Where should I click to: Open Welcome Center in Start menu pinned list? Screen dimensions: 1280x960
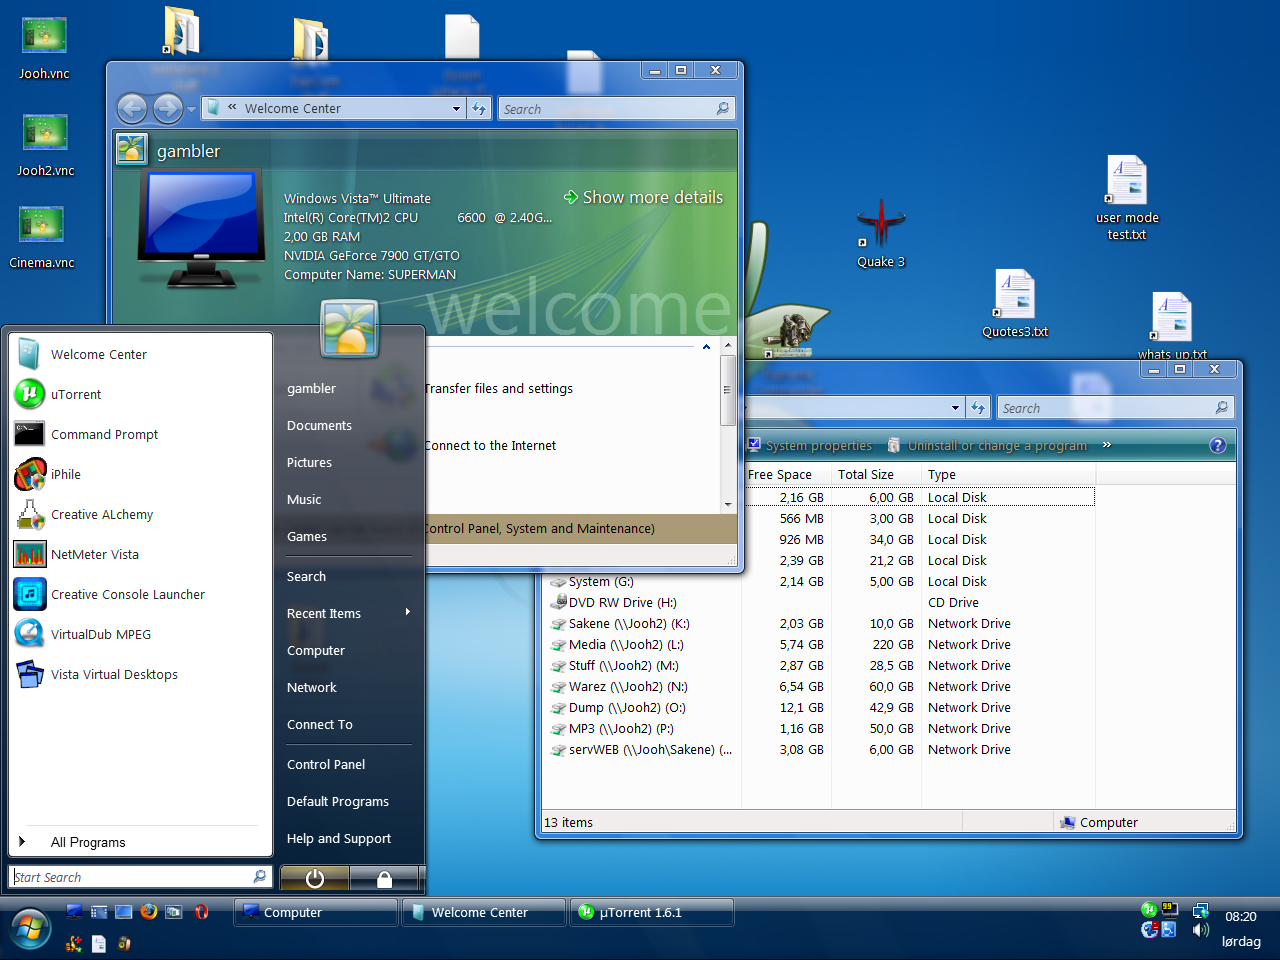(x=140, y=354)
